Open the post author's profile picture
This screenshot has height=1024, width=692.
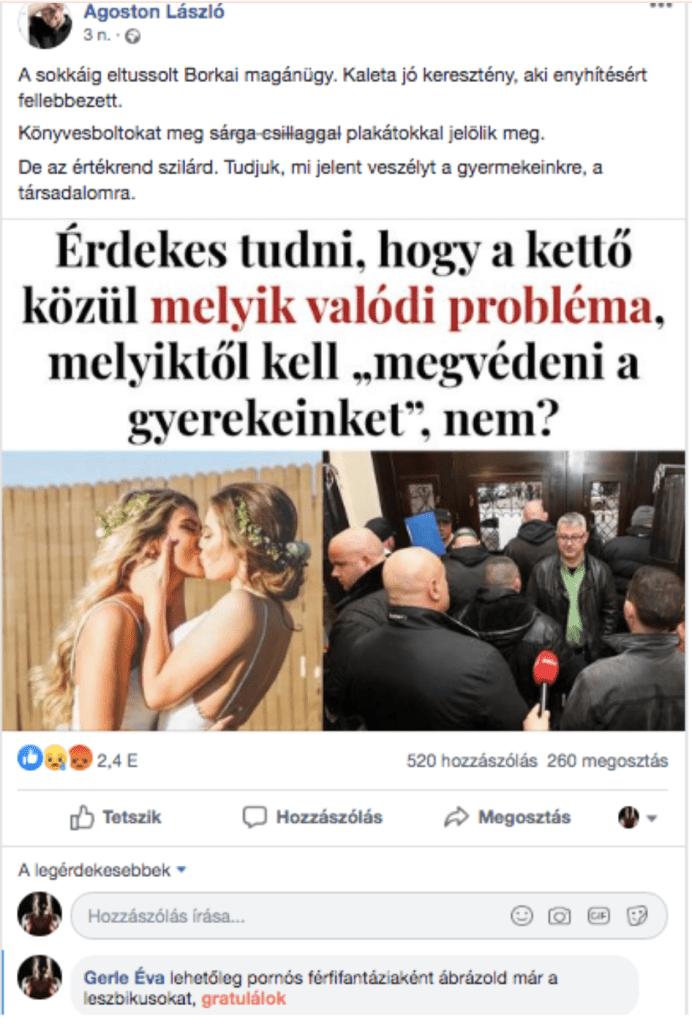click(x=45, y=25)
